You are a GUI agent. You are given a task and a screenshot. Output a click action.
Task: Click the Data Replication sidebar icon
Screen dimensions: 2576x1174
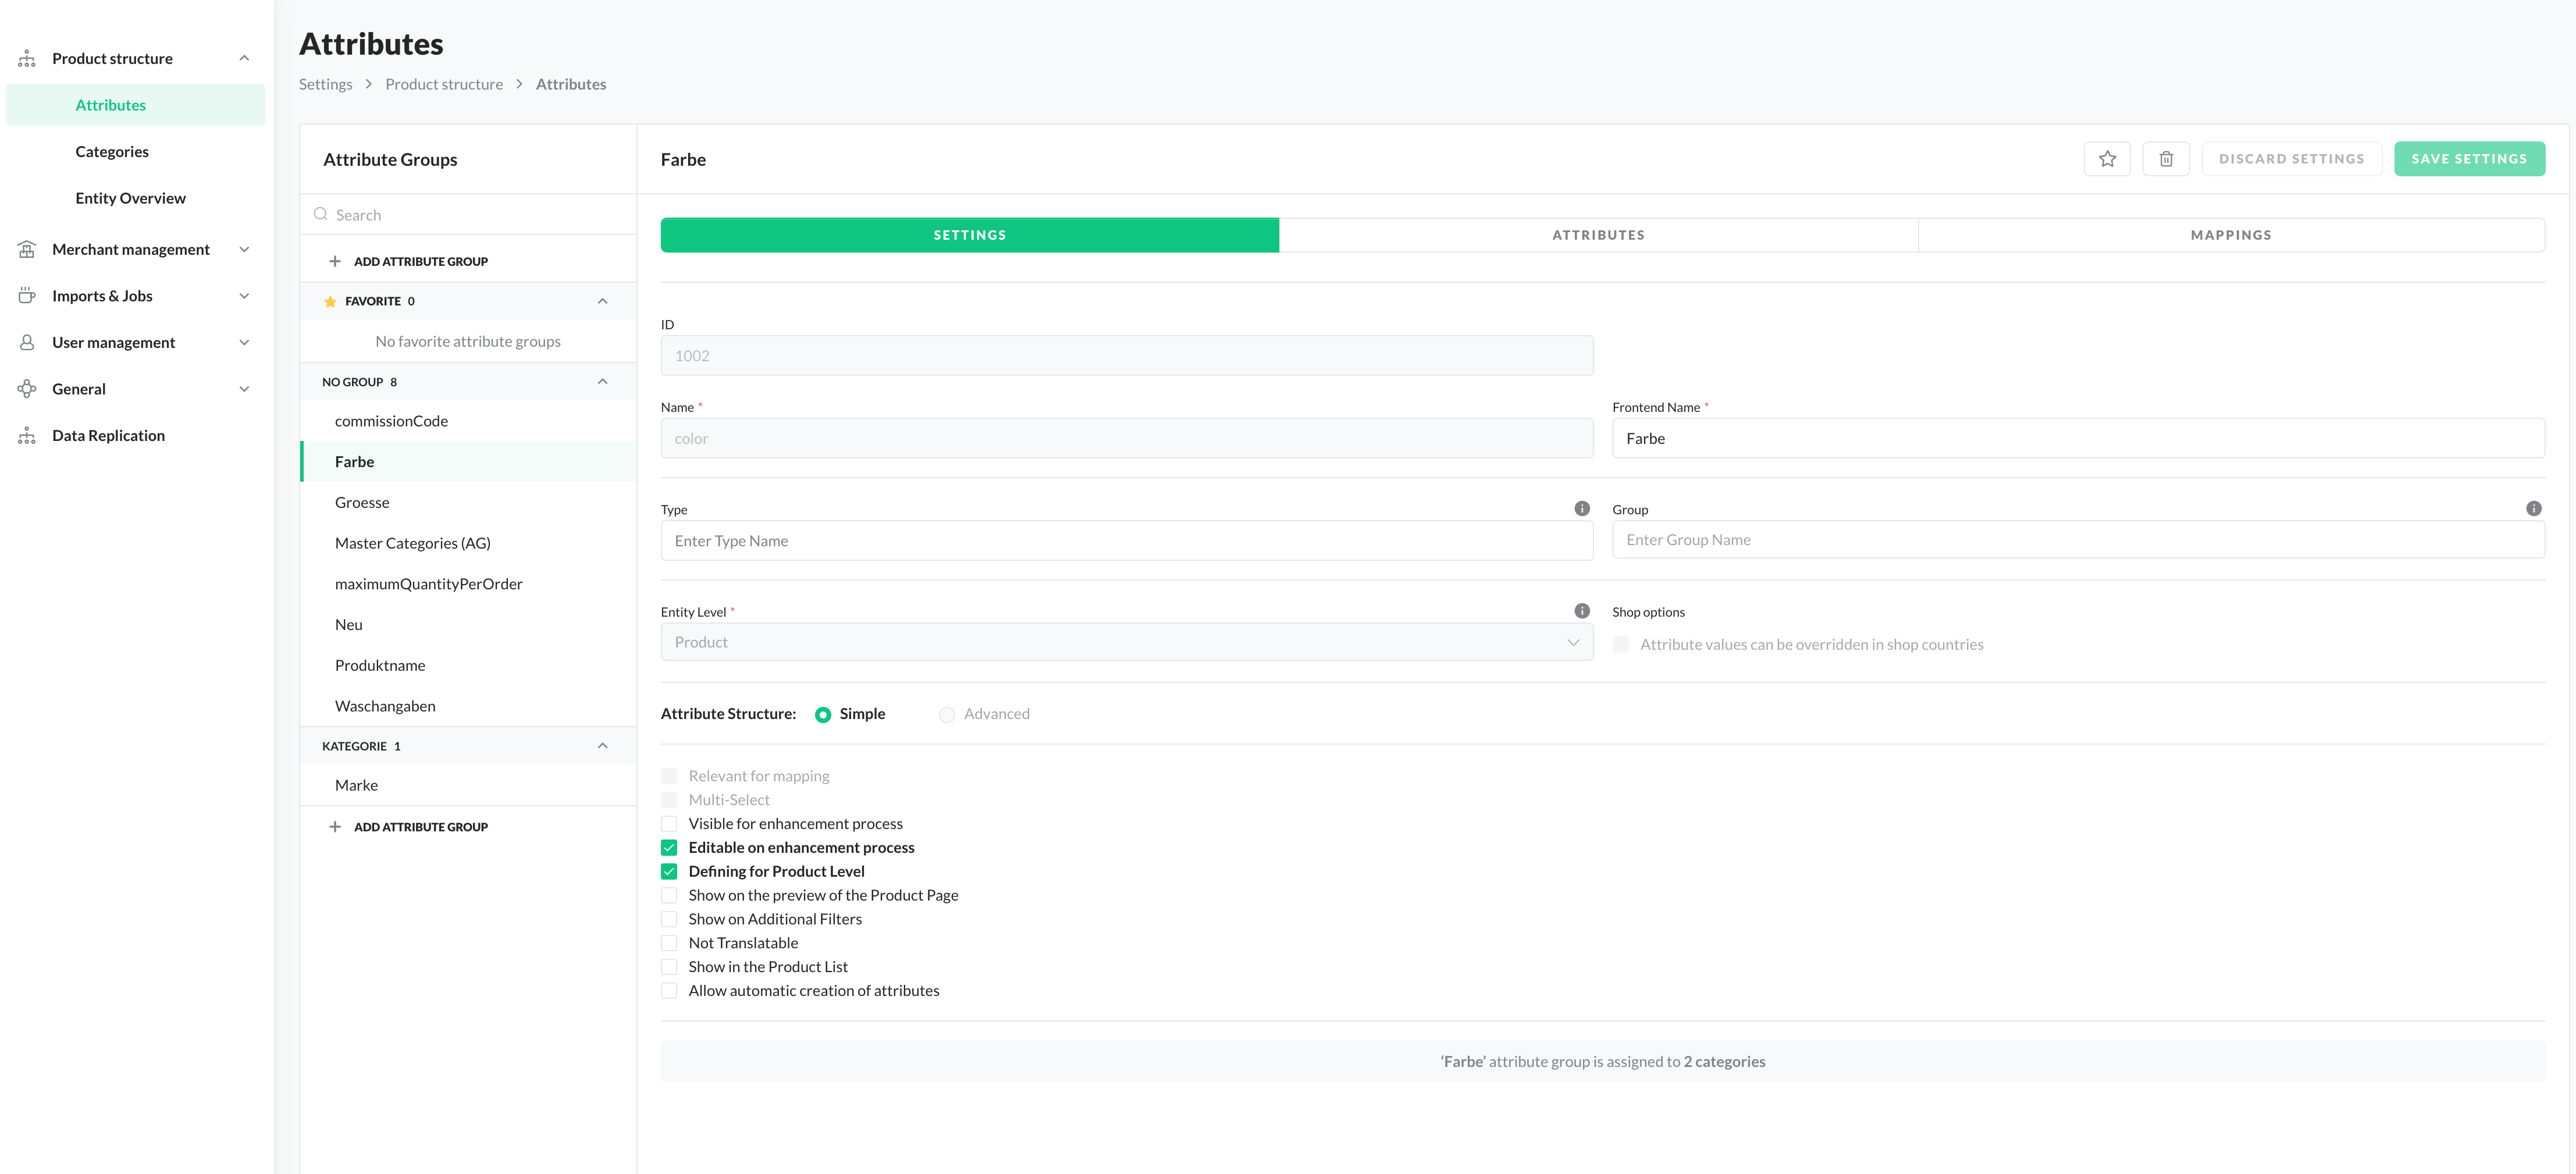[27, 436]
